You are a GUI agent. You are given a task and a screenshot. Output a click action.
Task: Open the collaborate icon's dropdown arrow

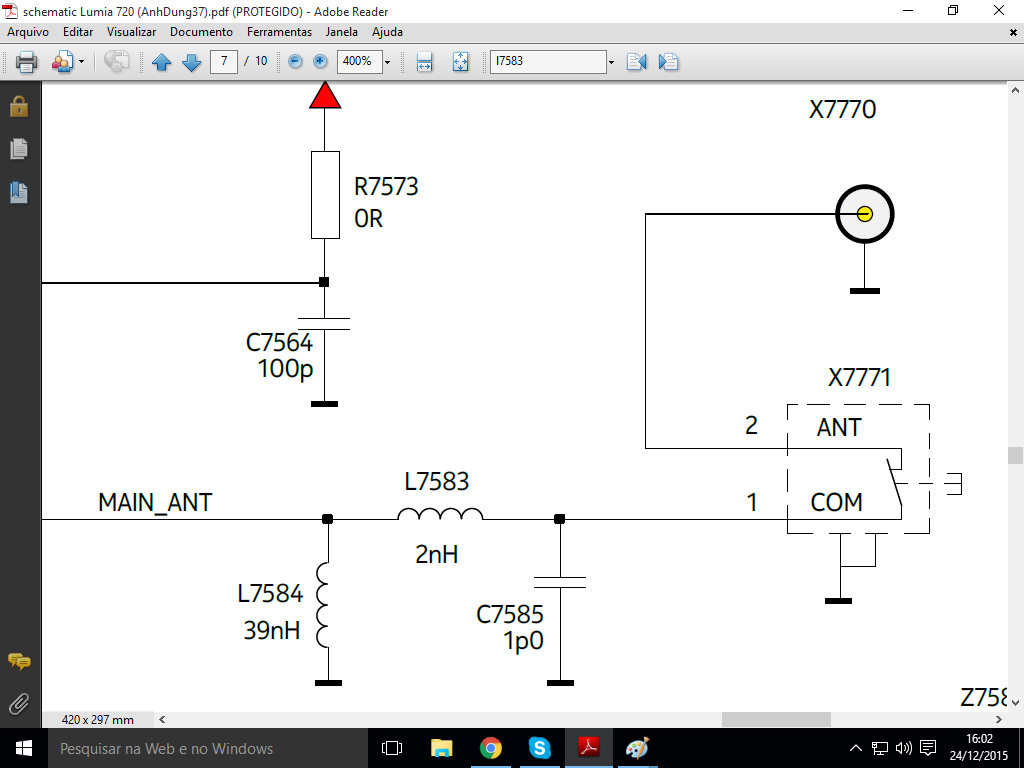coord(82,62)
